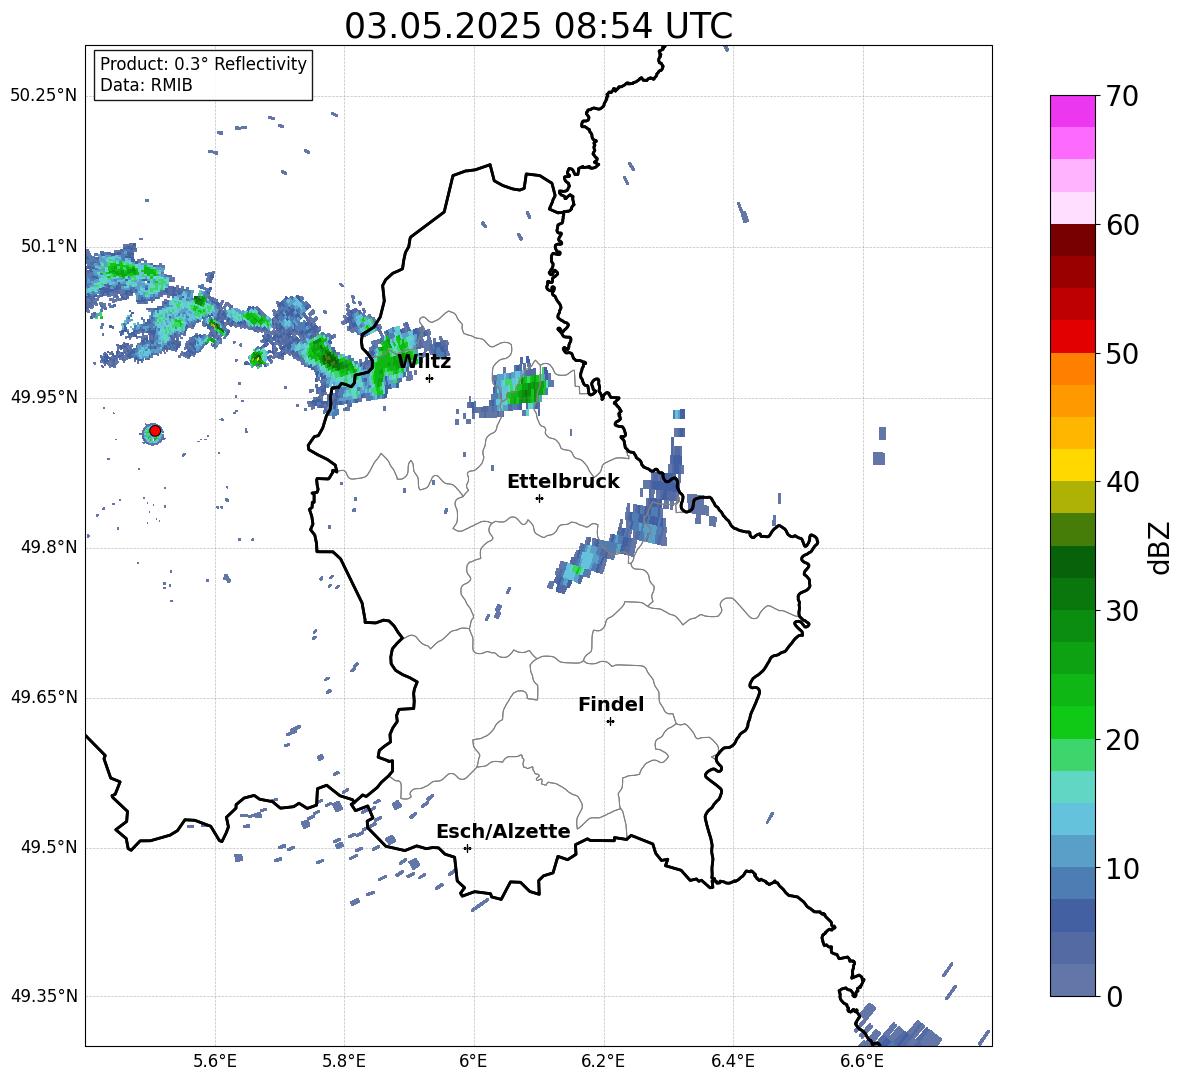The image size is (1184, 1081).
Task: Click the dark maroon colorbar segment below 60
Action: [x=1072, y=240]
